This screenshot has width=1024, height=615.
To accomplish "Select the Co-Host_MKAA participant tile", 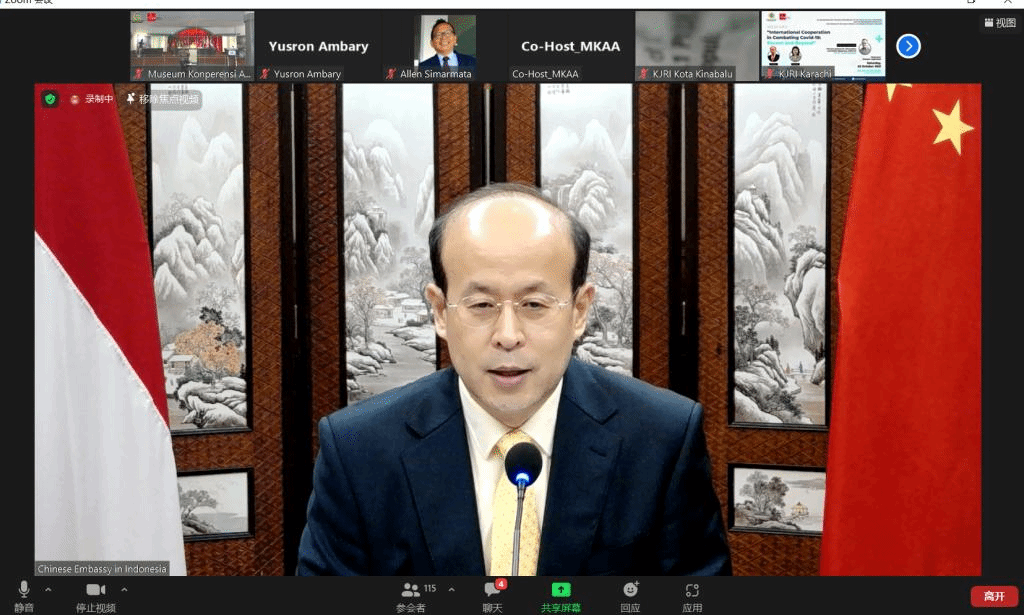I will click(572, 45).
